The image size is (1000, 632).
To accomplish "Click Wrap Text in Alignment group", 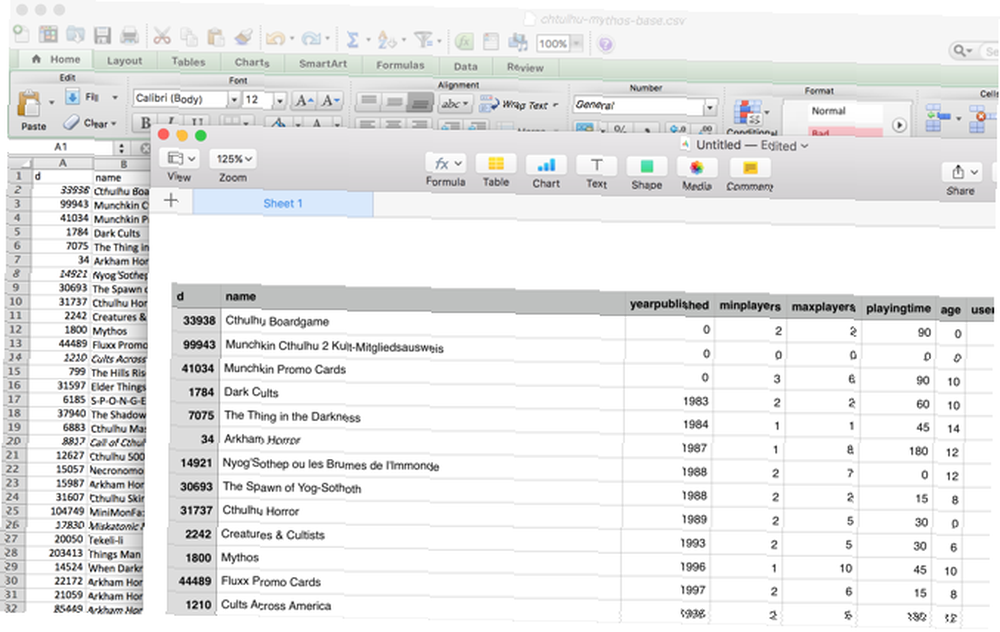I will 519,104.
